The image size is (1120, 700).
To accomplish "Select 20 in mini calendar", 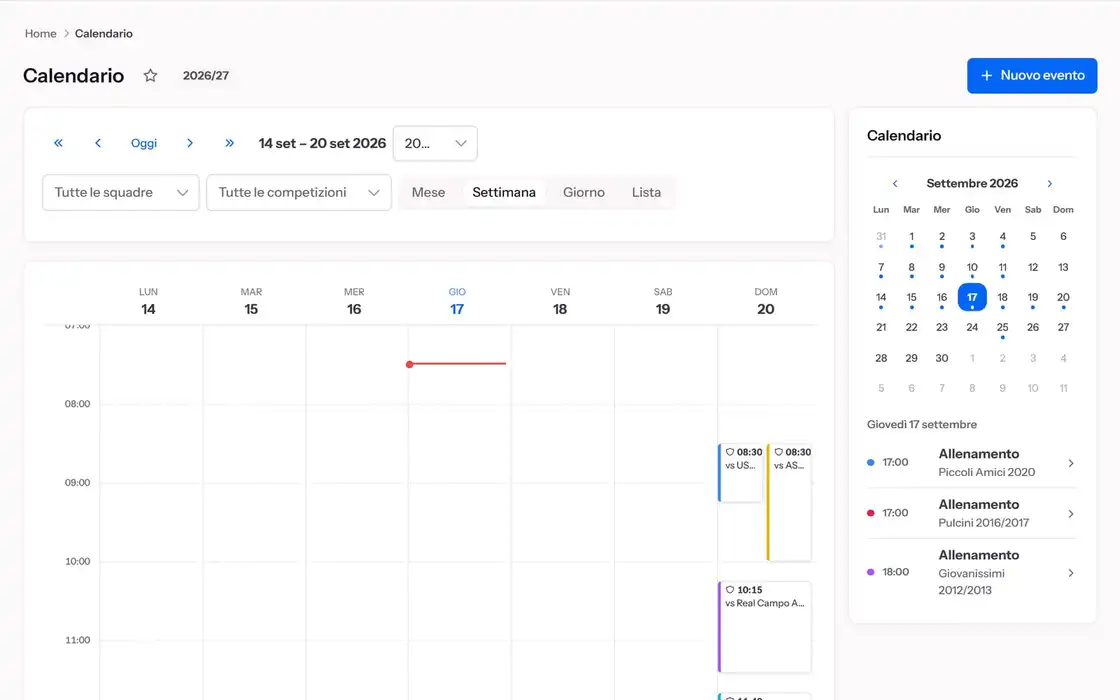I will click(1063, 298).
